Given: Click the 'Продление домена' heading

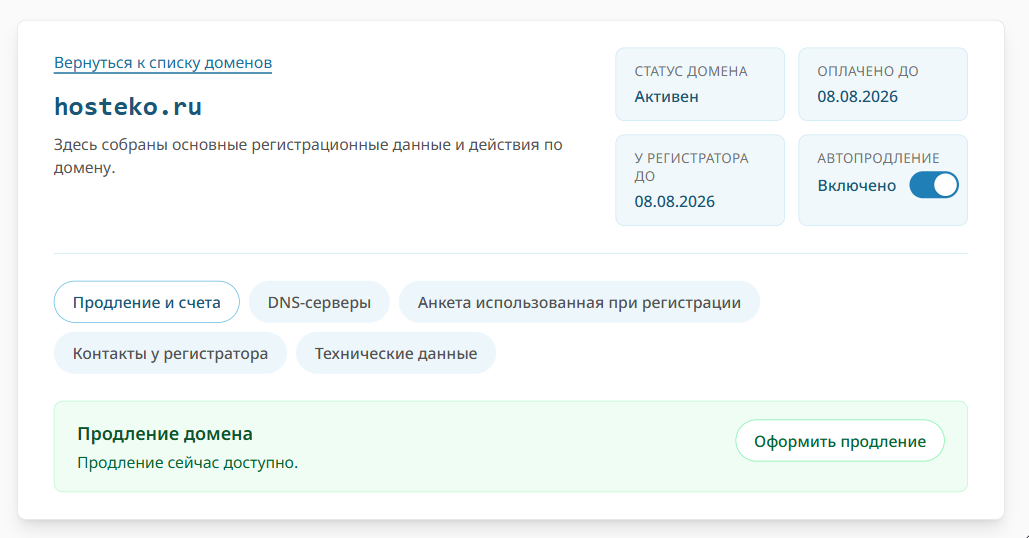Looking at the screenshot, I should tap(165, 434).
